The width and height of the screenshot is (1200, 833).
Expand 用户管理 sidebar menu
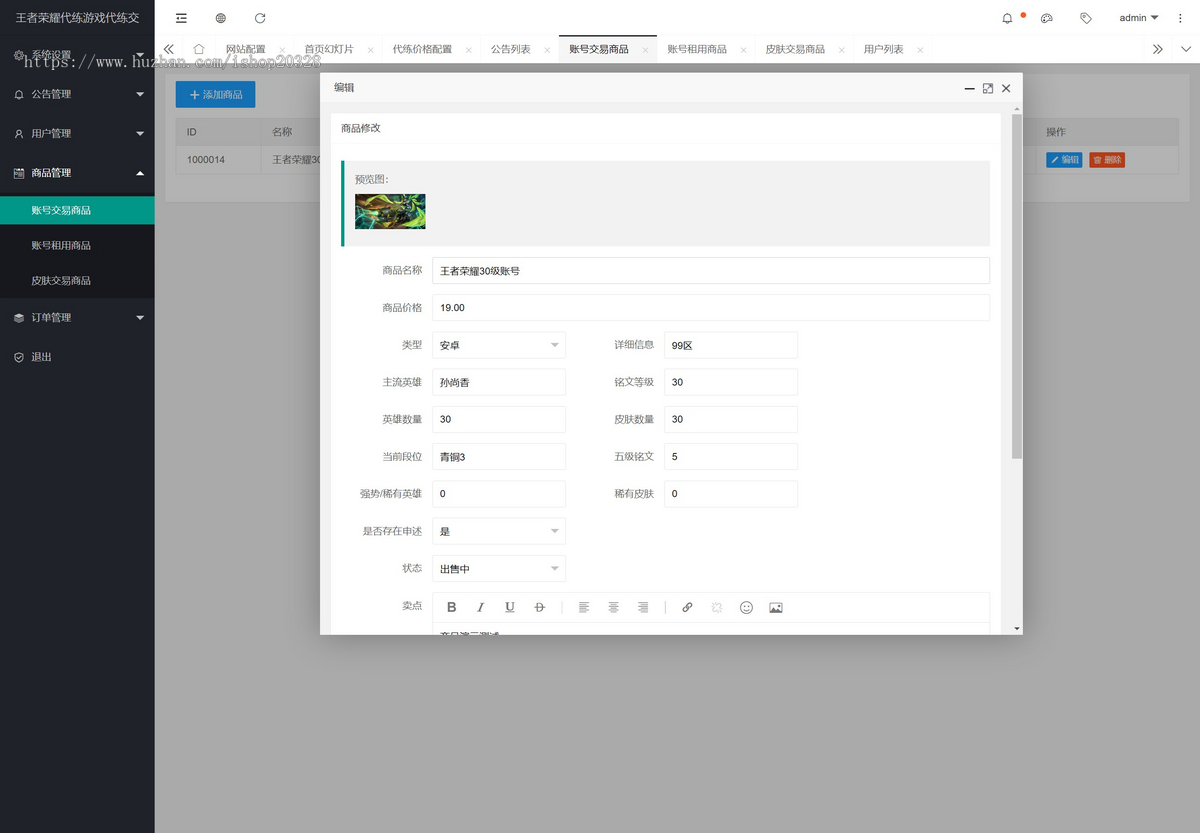[77, 133]
